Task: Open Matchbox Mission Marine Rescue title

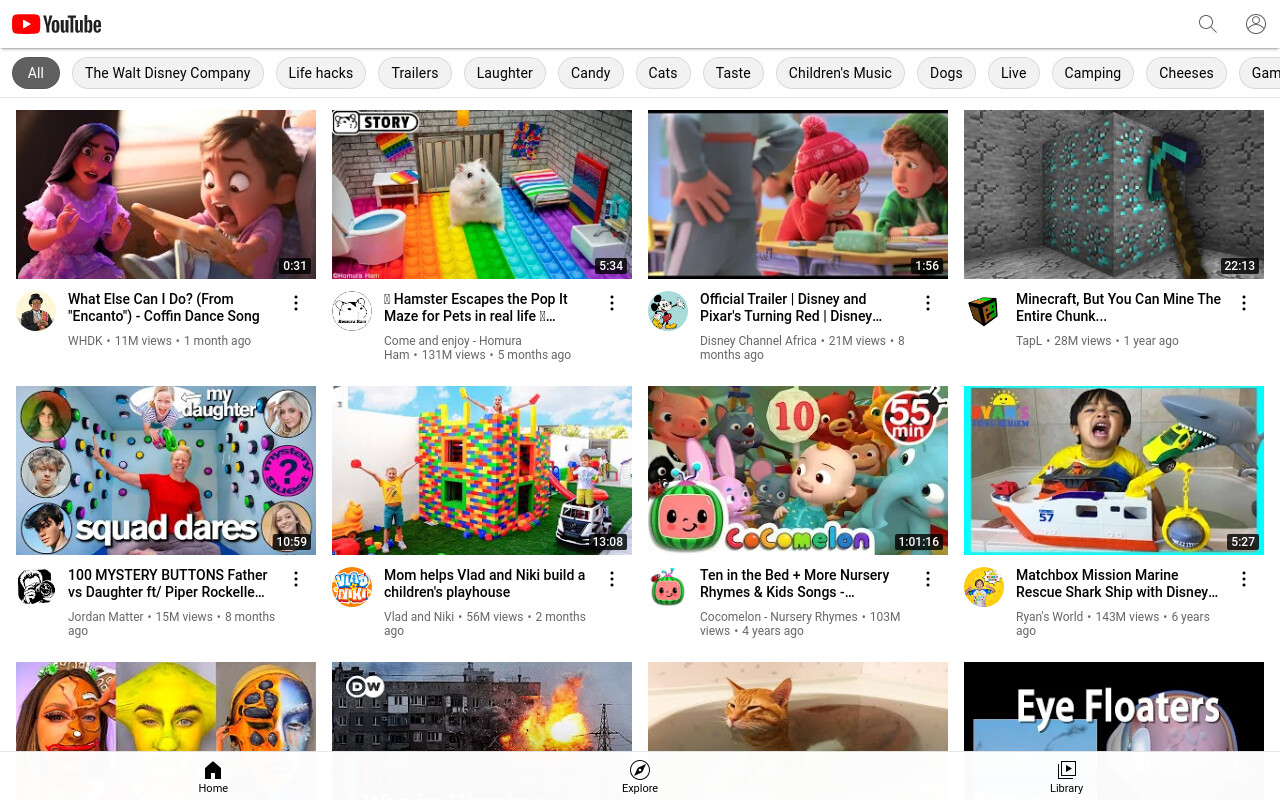Action: click(1117, 583)
